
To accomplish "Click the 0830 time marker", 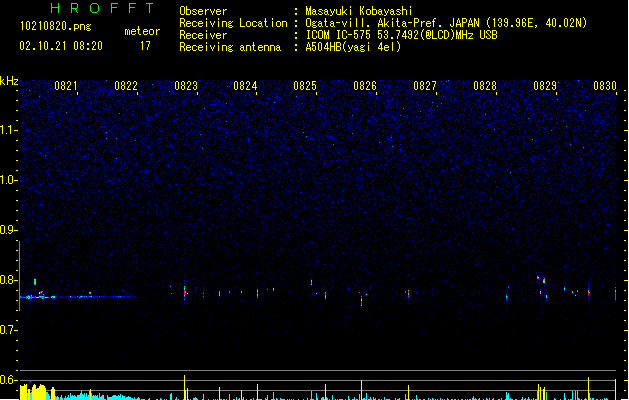I will (605, 86).
